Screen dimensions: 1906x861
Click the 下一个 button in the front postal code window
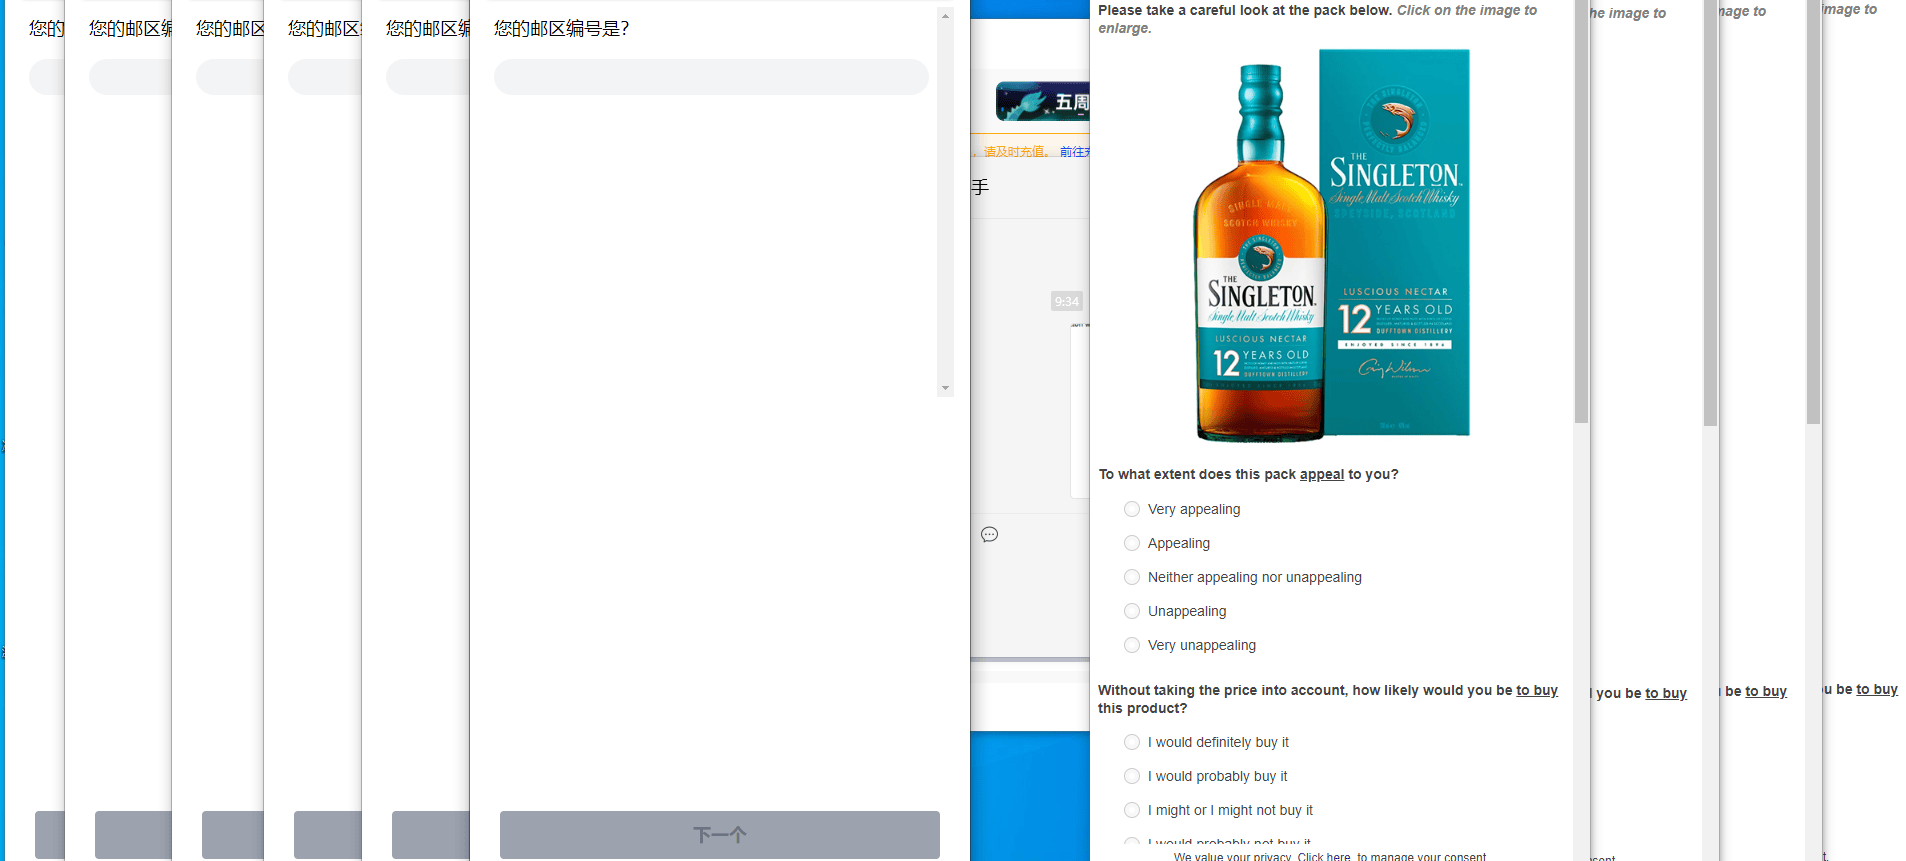720,834
